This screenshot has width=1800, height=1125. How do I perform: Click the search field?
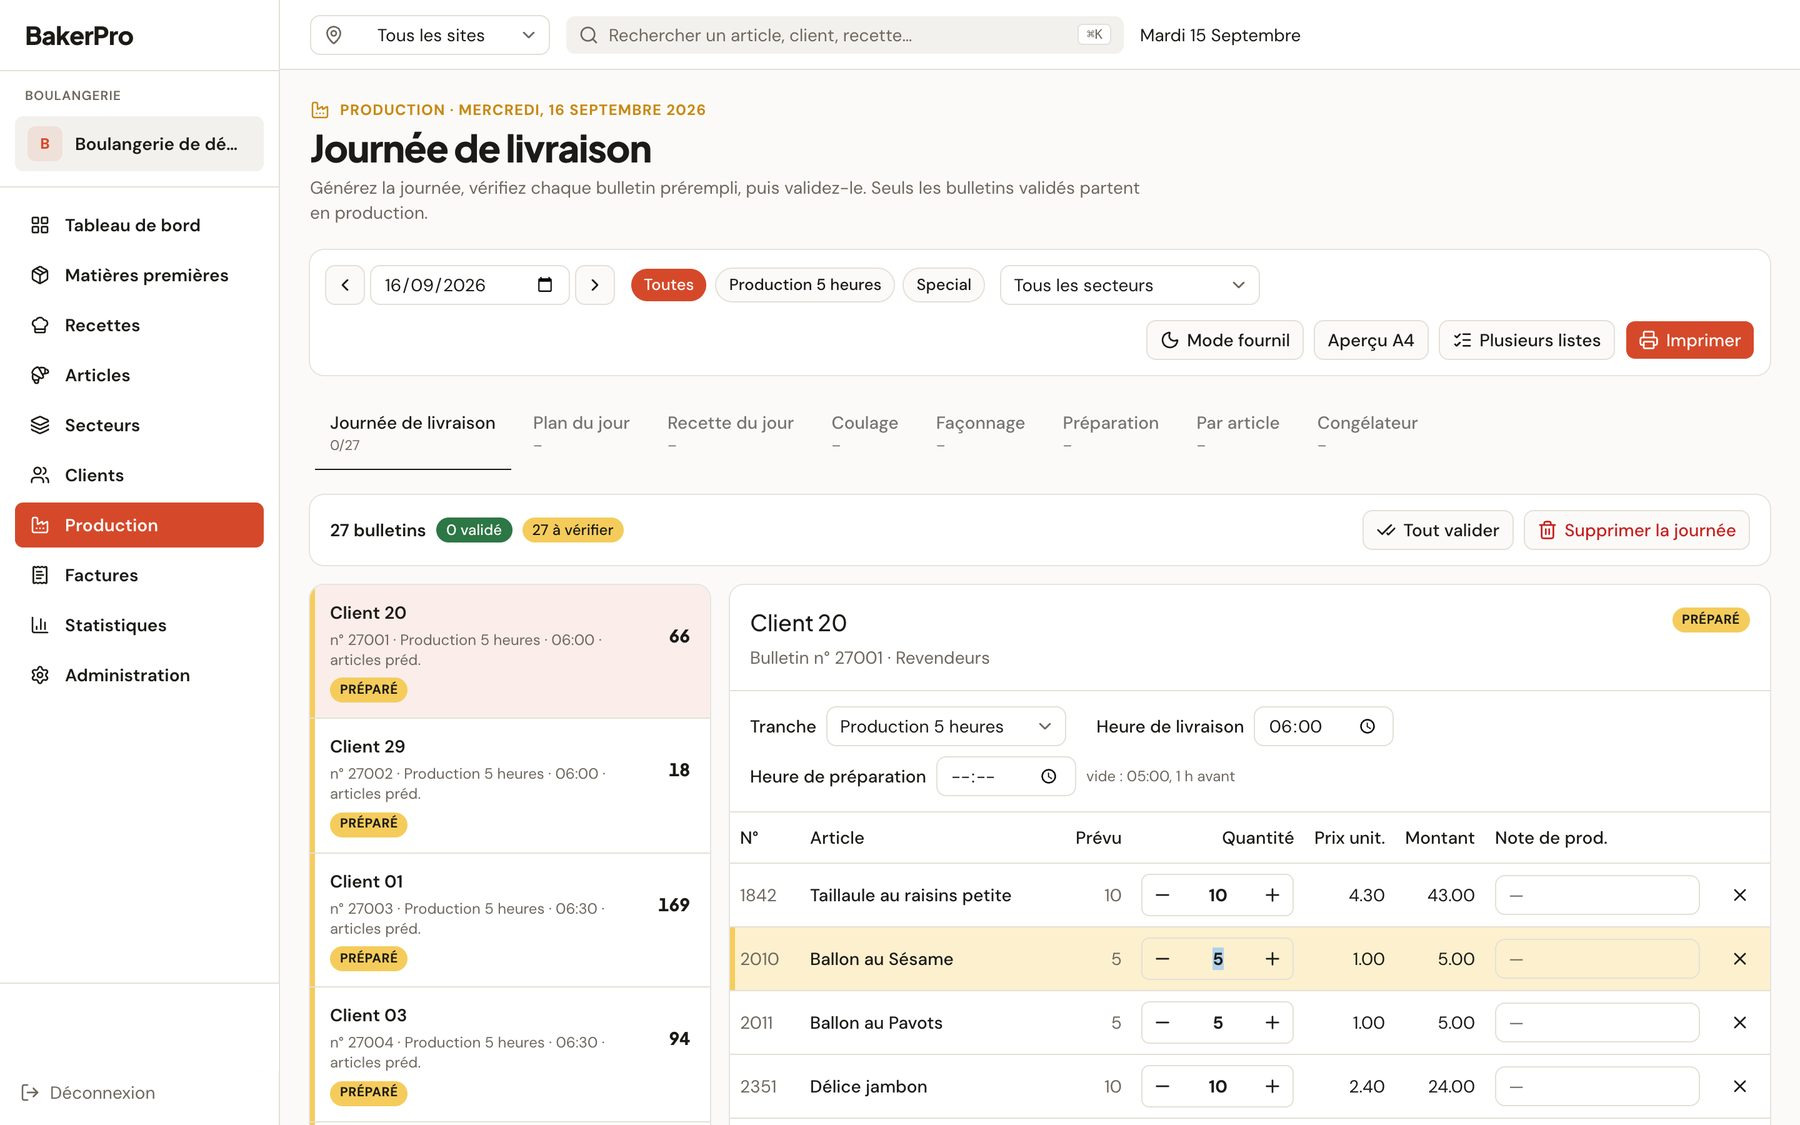(844, 35)
